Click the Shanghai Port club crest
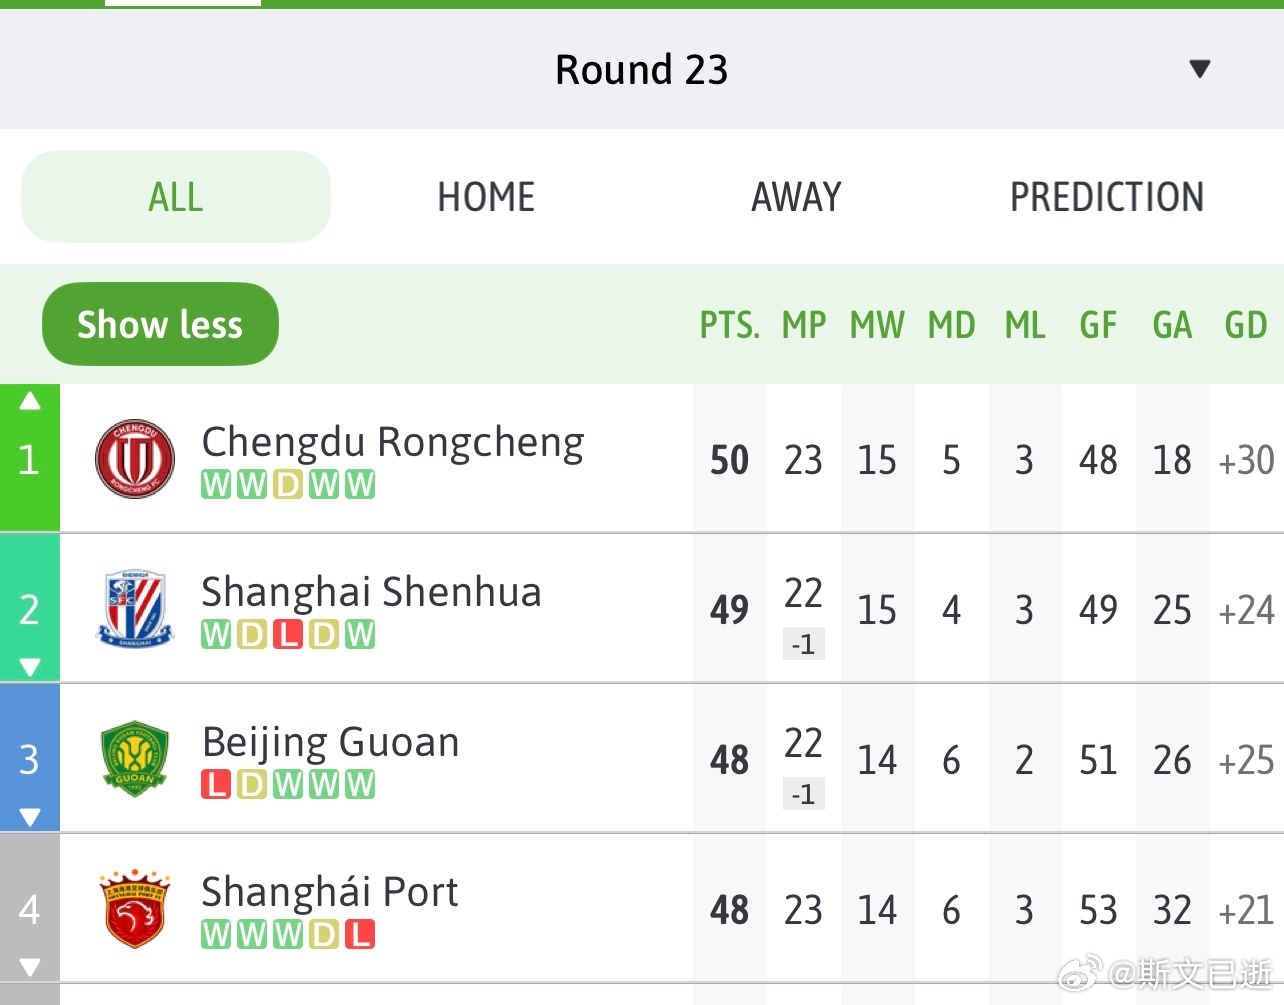Screen dimensions: 1284x1005 tap(135, 909)
